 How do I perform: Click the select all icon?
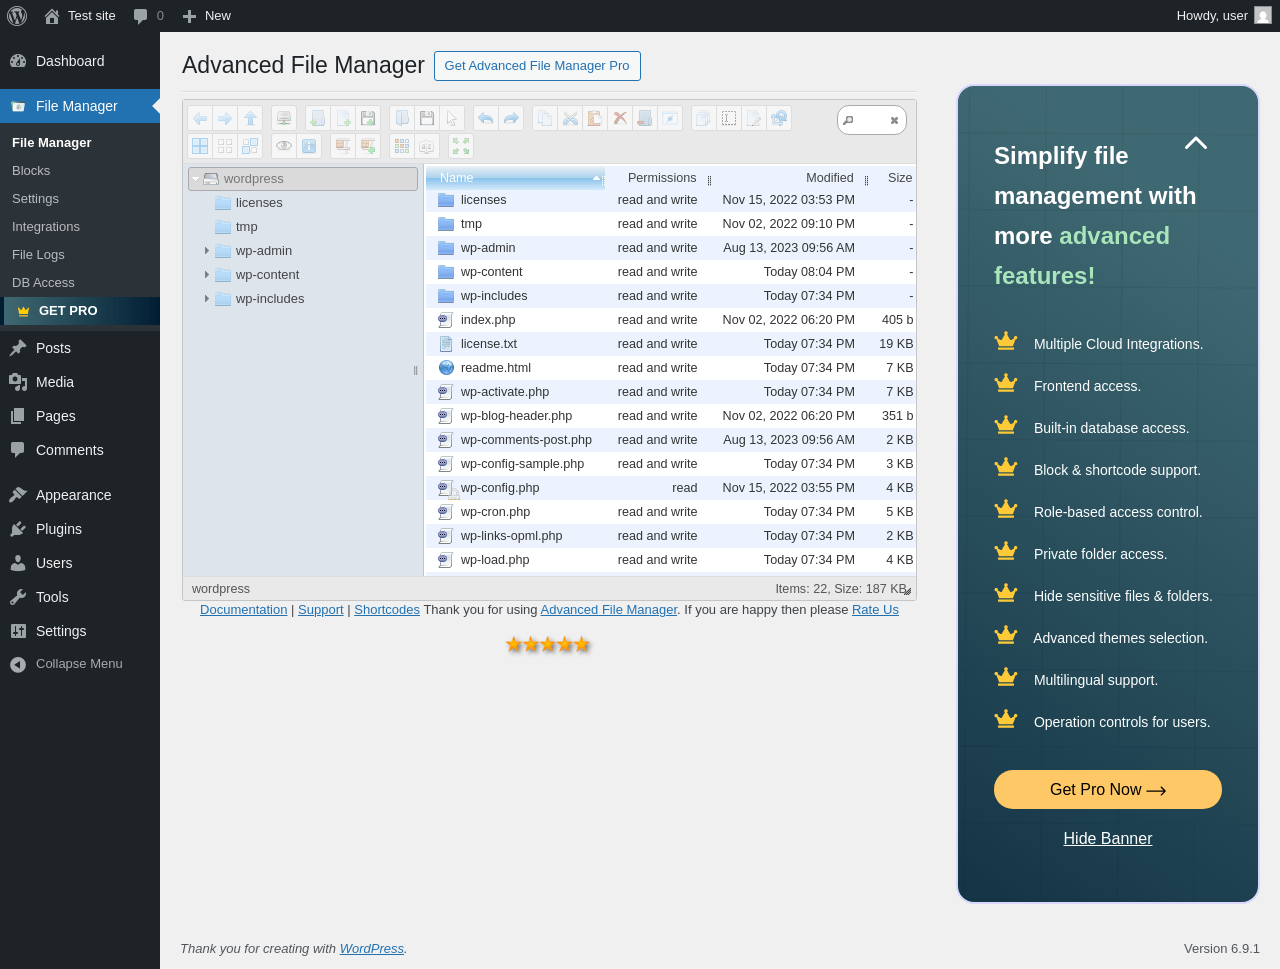pyautogui.click(x=200, y=146)
